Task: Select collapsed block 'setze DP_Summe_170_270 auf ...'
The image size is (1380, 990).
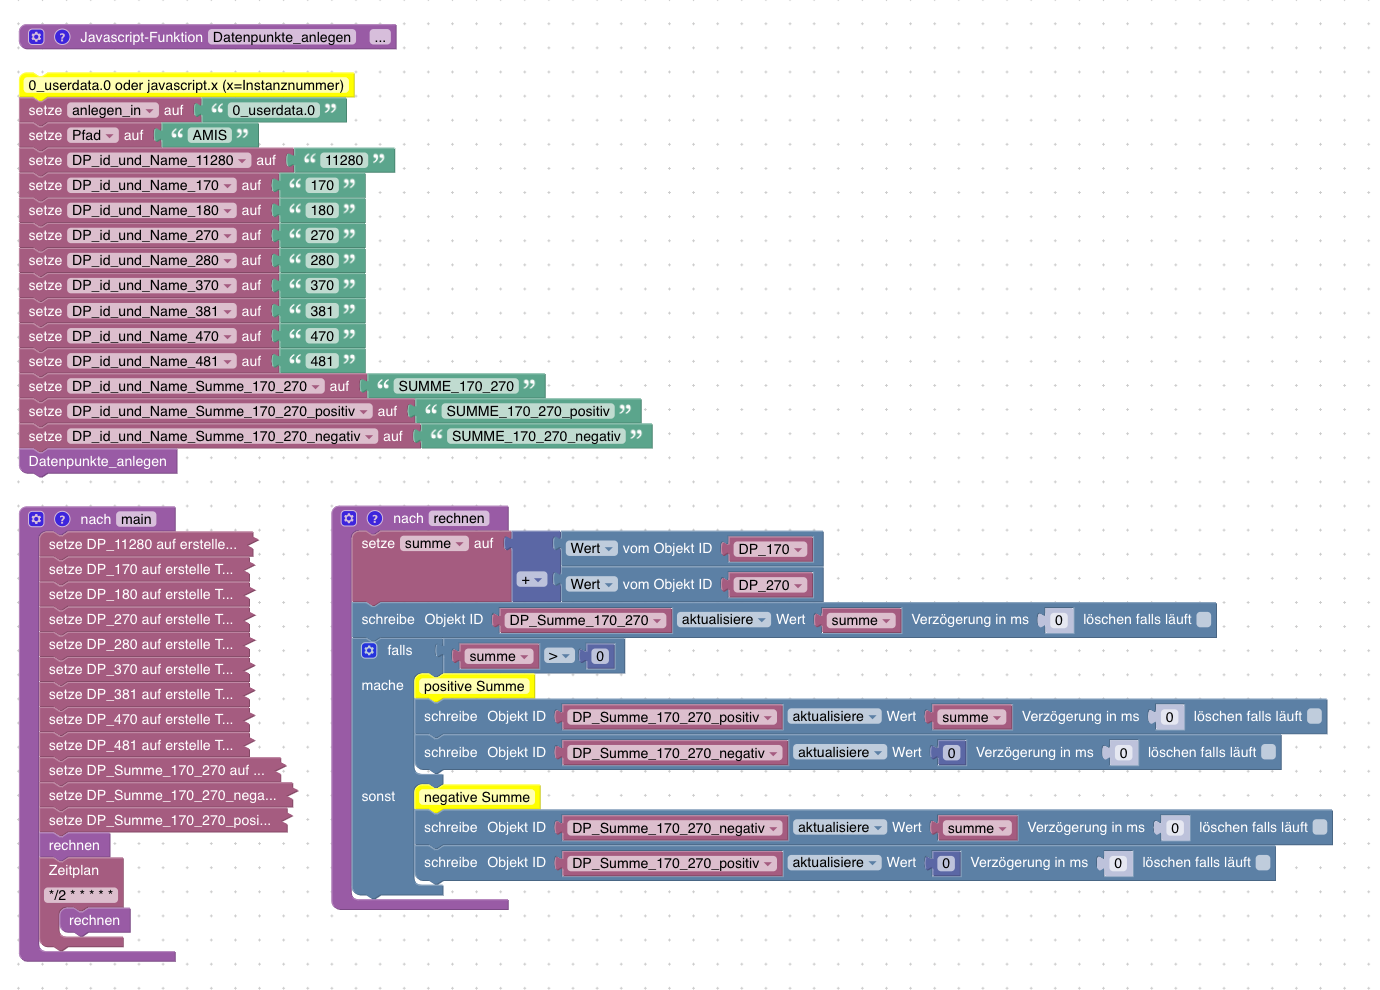Action: pos(162,770)
